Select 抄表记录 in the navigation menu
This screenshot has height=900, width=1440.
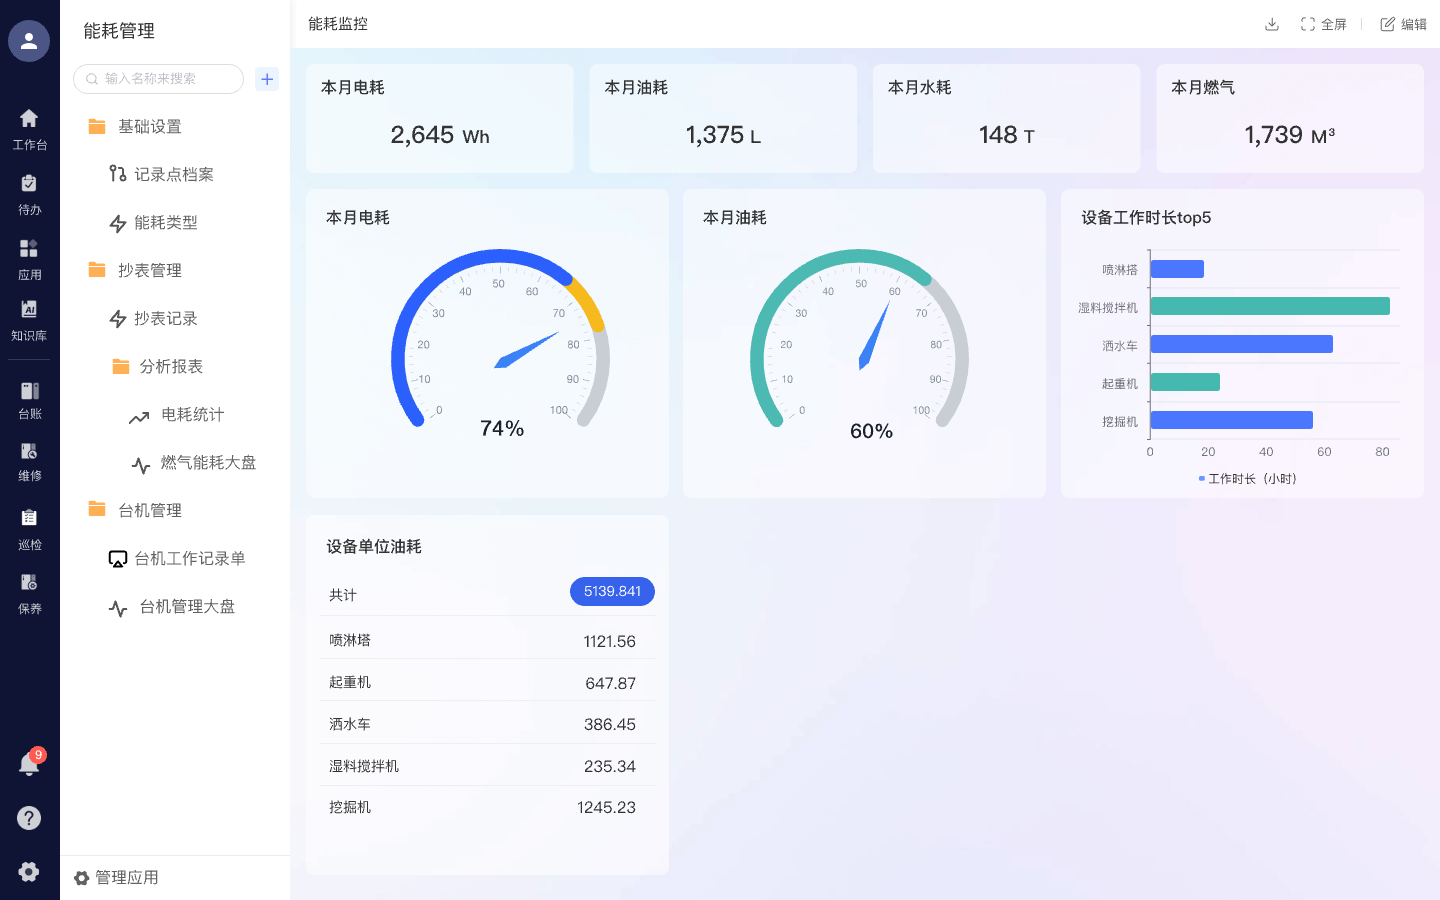pos(168,318)
